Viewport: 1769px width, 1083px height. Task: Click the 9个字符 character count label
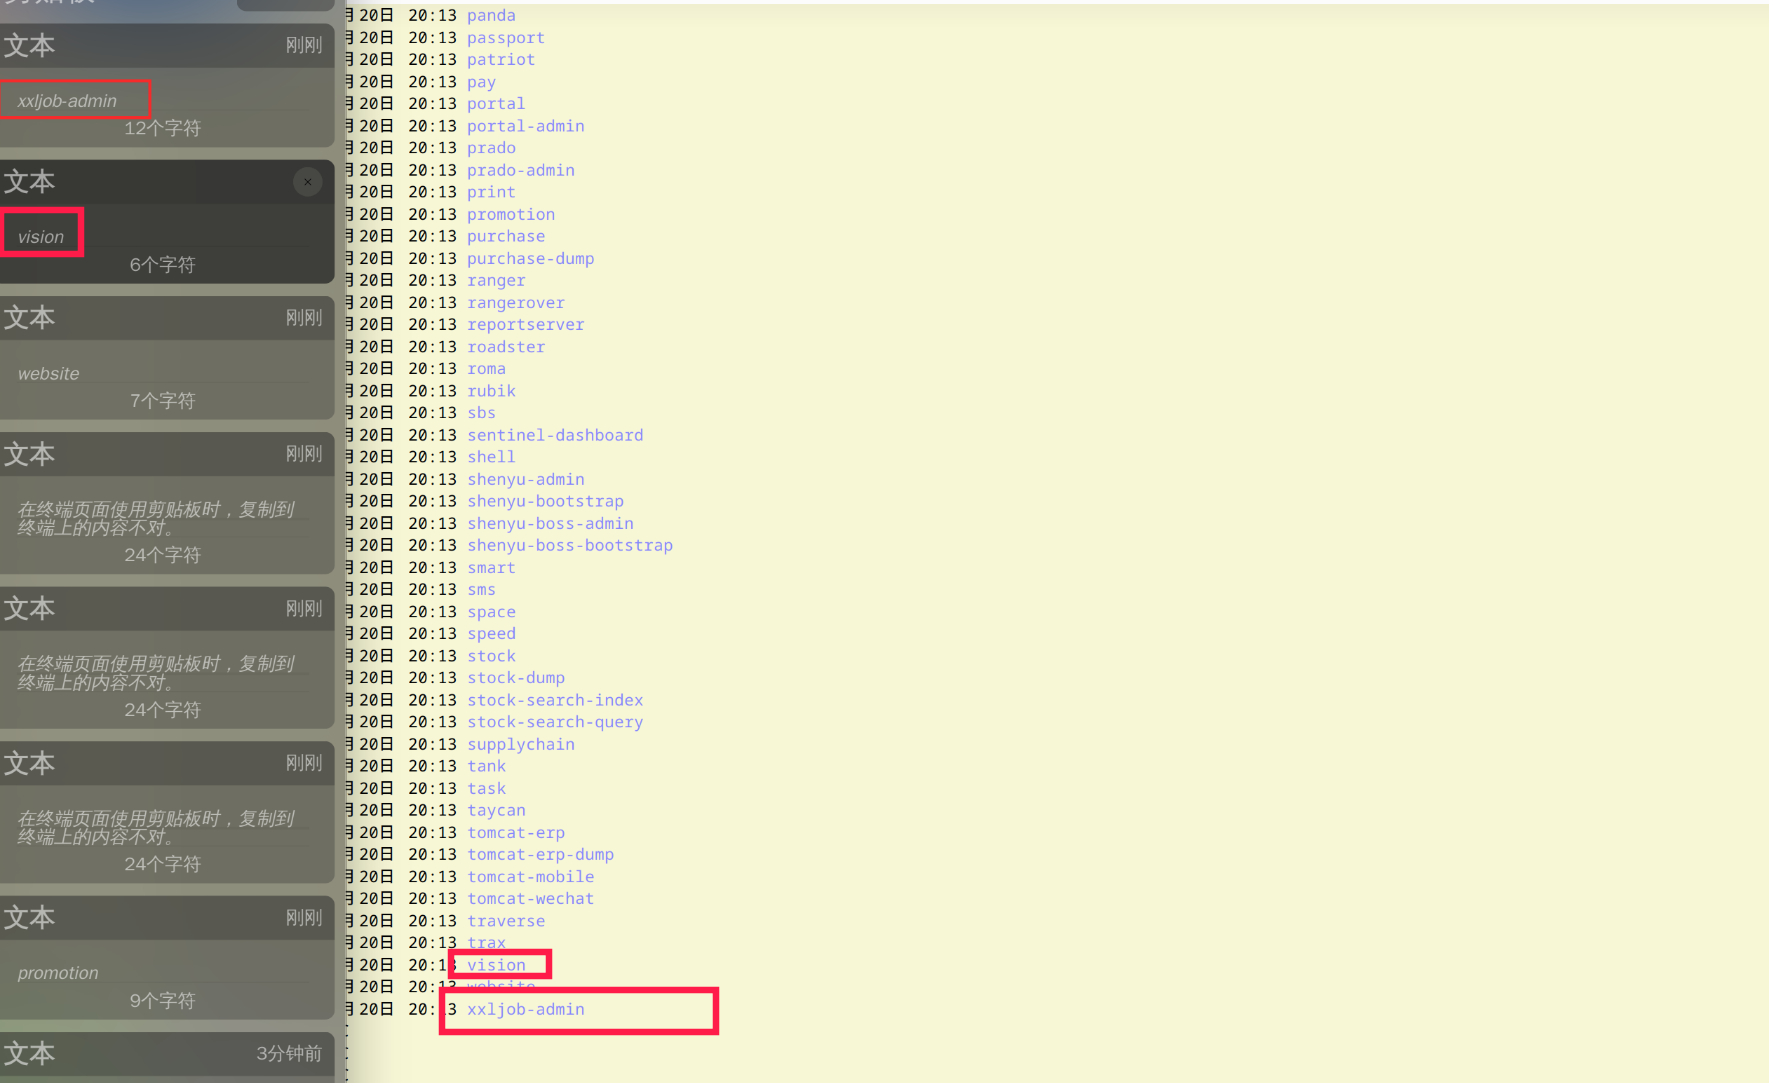click(162, 1000)
